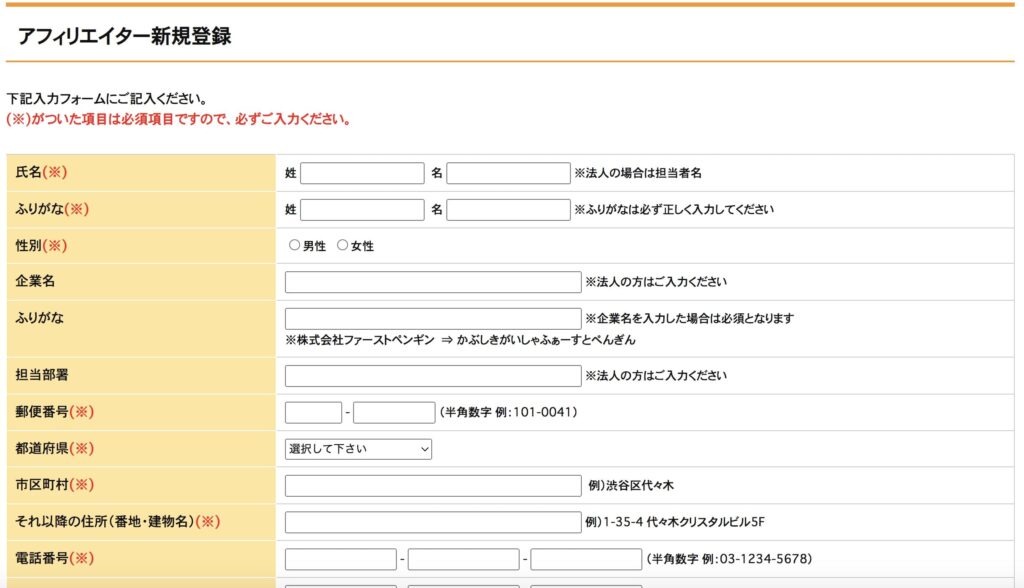Select the 女性 radio button
This screenshot has height=588, width=1024.
343,245
